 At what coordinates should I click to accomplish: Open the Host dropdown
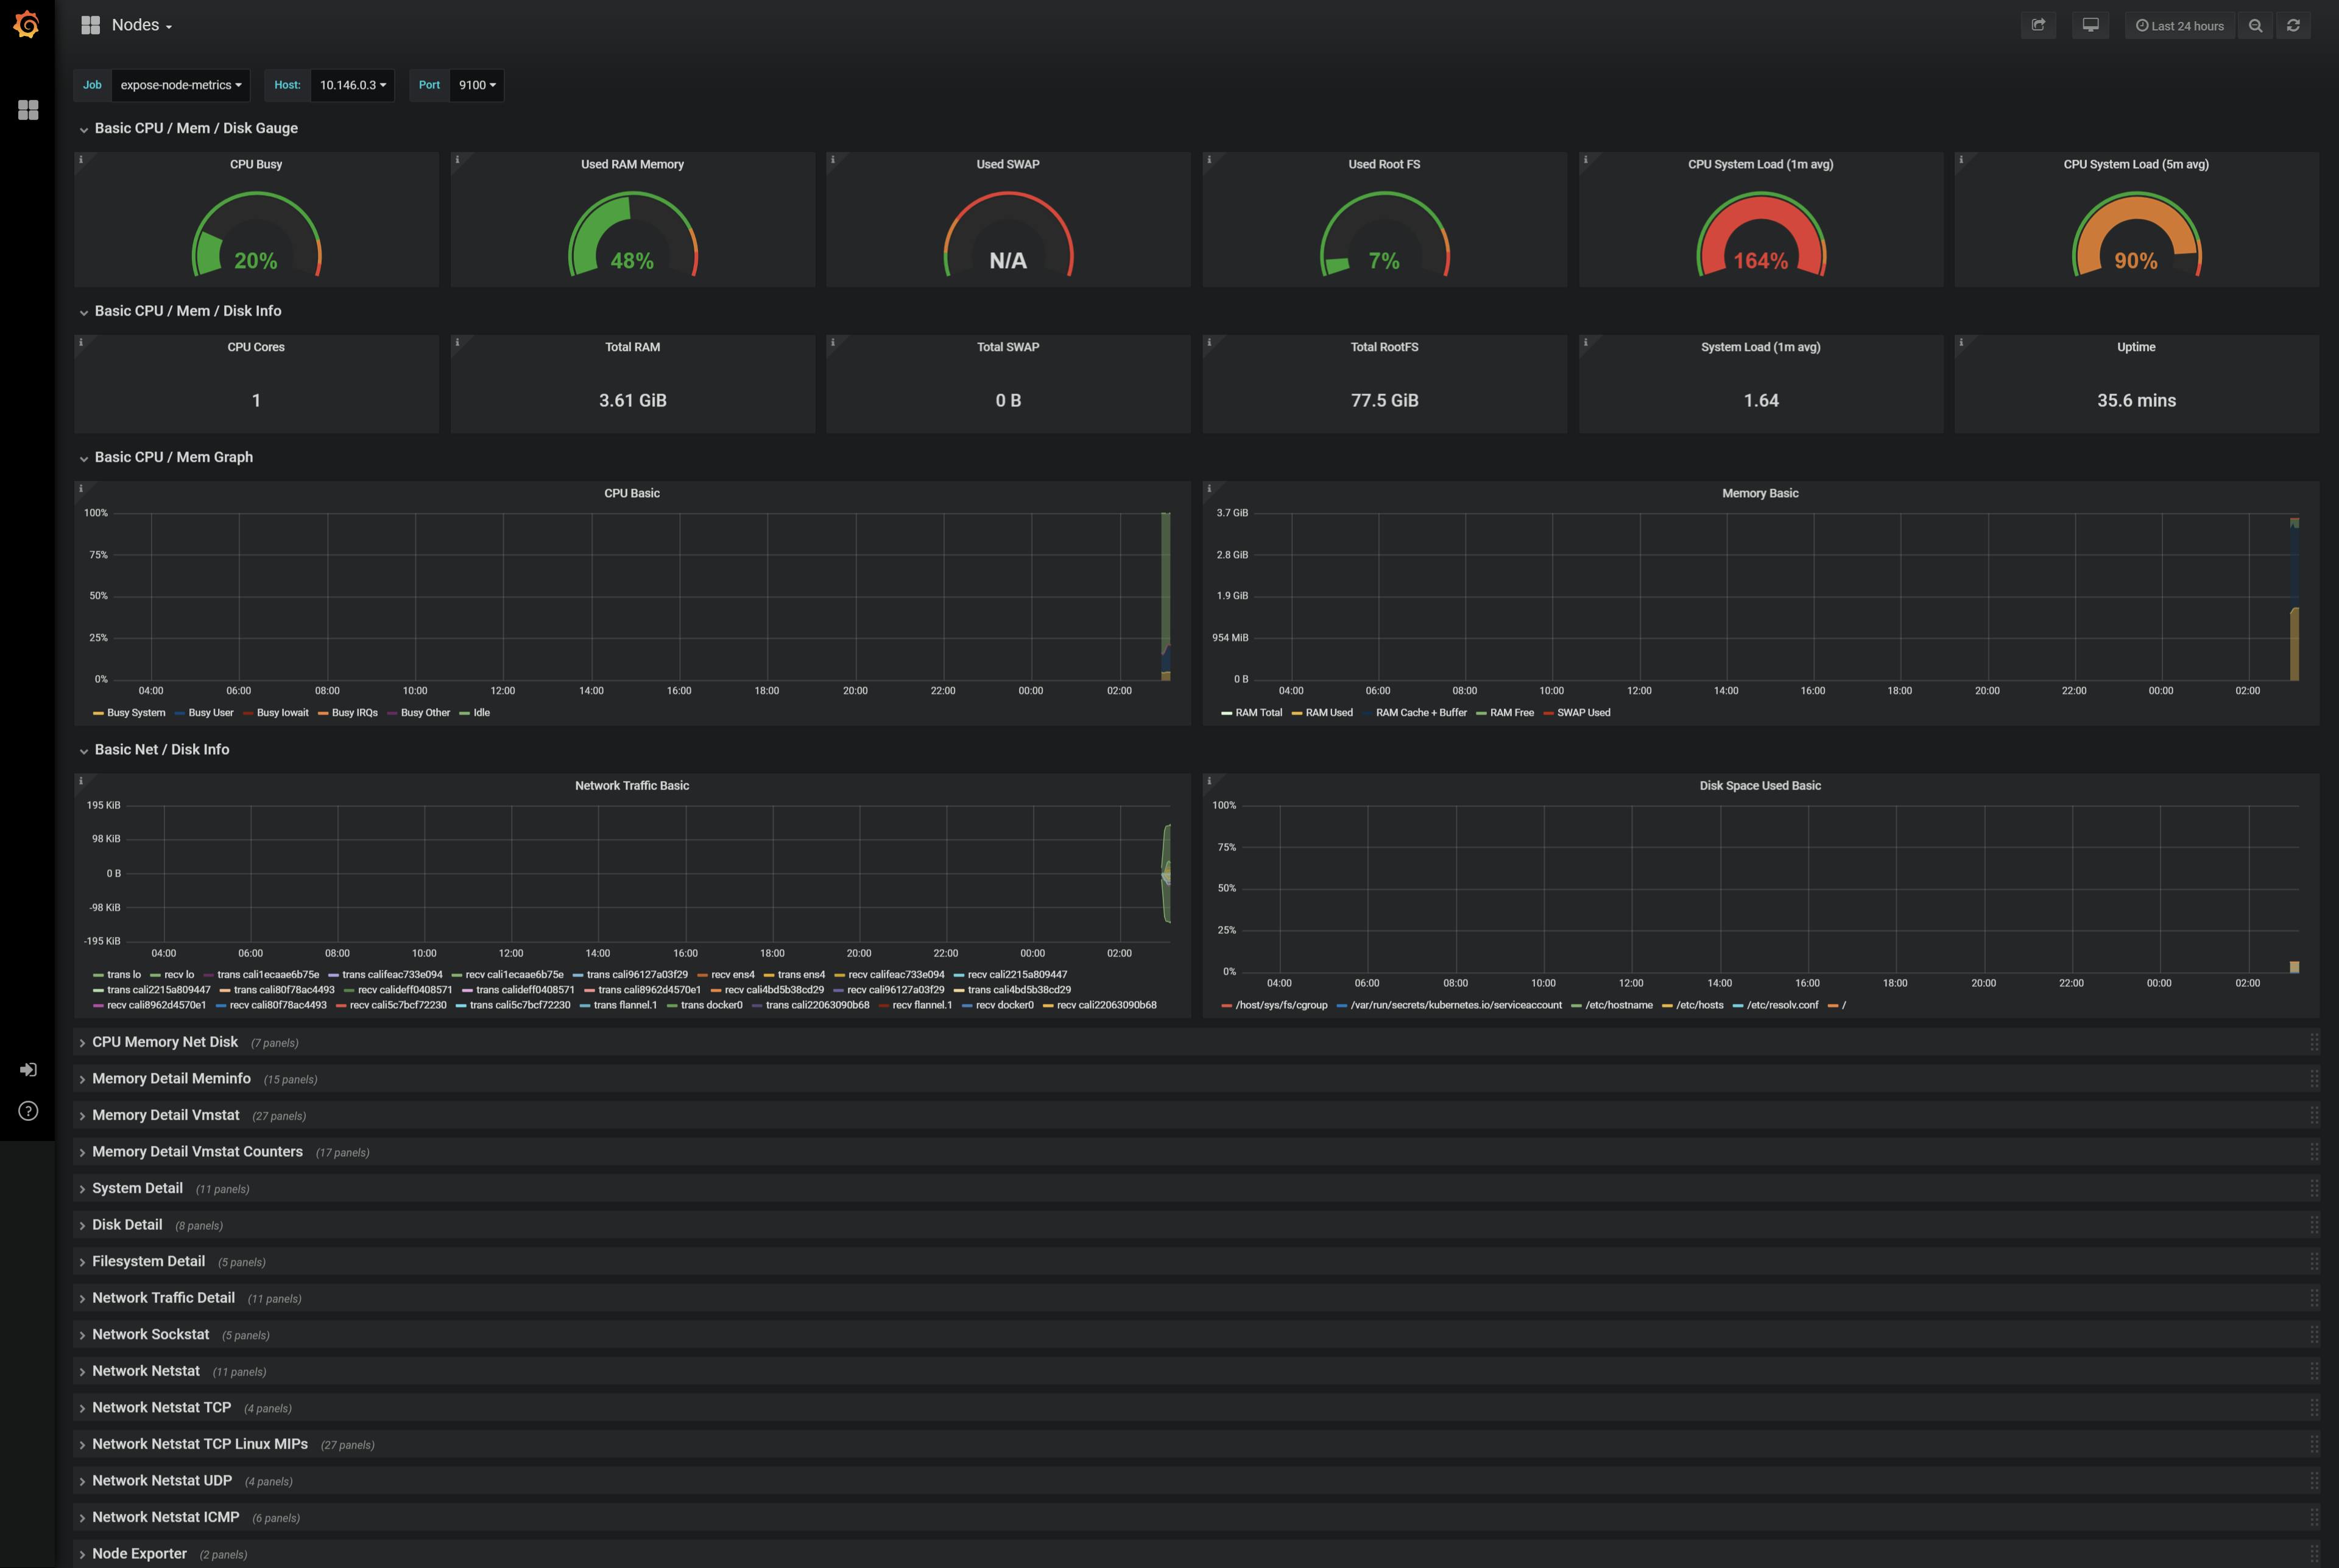click(352, 85)
